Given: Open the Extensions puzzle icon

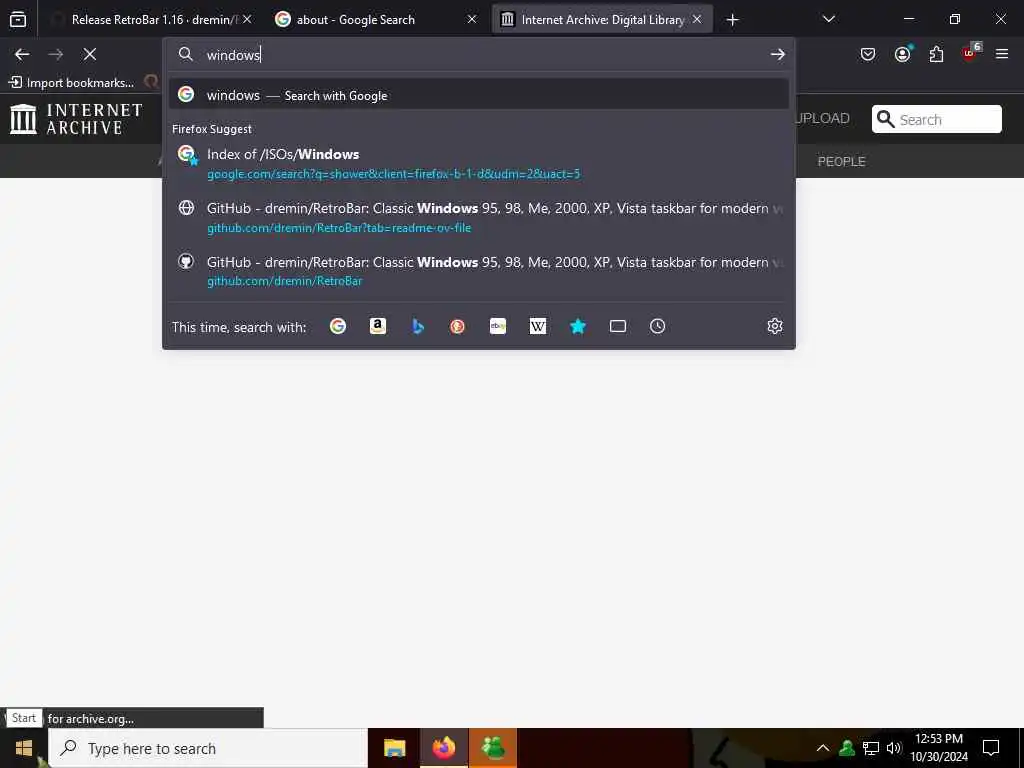Looking at the screenshot, I should pos(936,54).
